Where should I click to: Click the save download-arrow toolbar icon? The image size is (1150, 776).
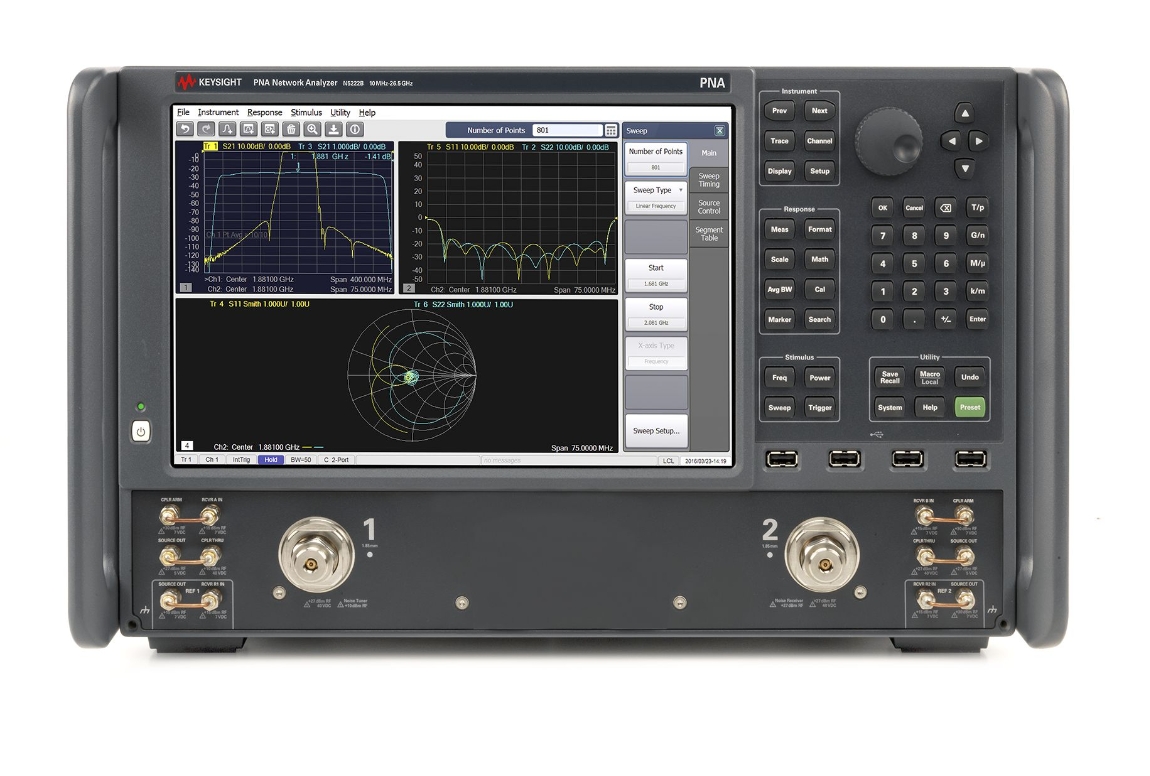[x=334, y=129]
